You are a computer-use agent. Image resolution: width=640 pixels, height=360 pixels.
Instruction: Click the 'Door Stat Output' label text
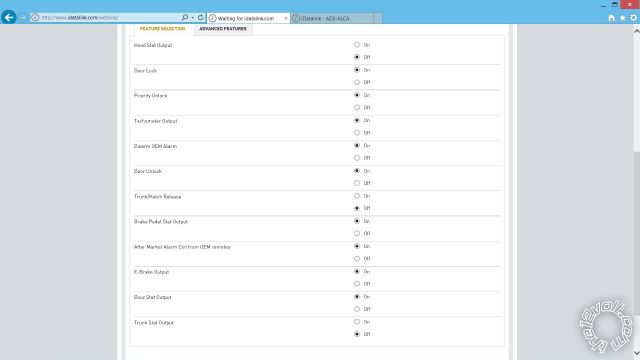[153, 297]
